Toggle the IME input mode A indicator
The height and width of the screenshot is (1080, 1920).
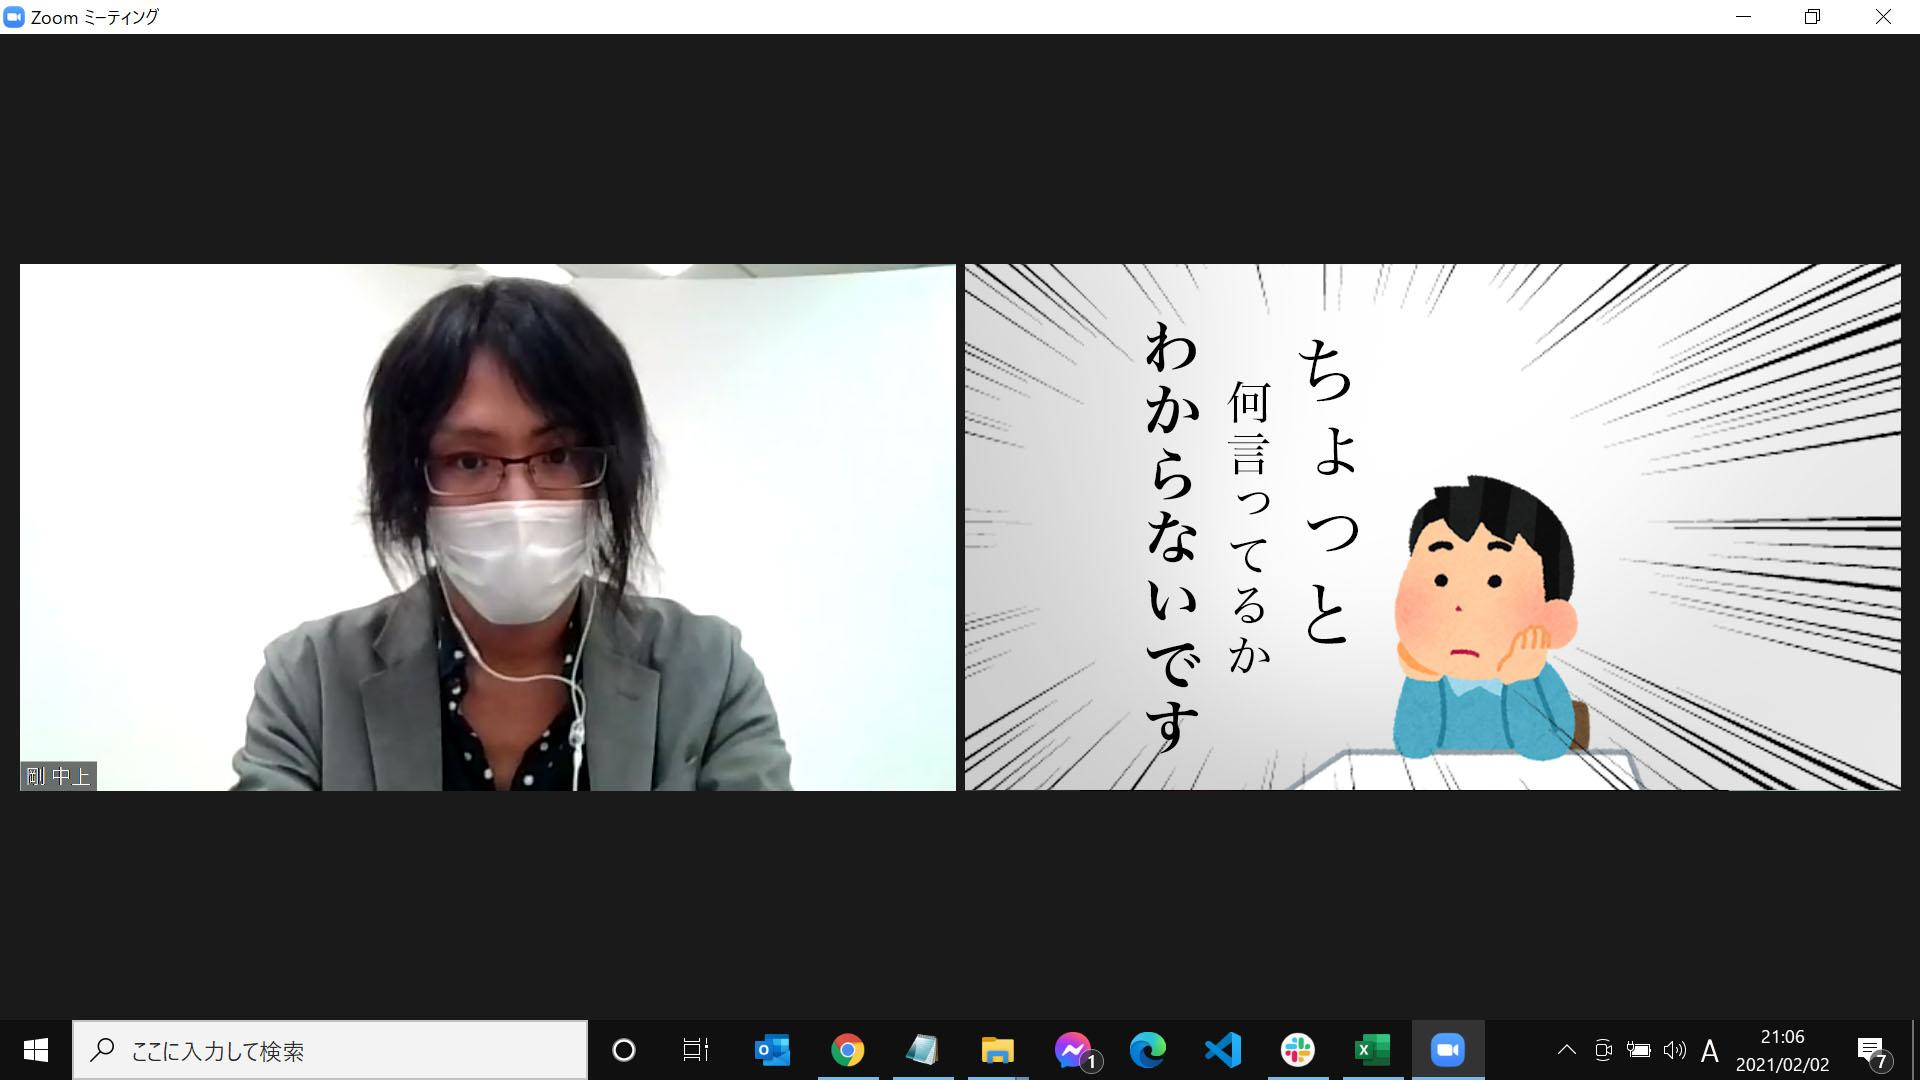coord(1710,1051)
